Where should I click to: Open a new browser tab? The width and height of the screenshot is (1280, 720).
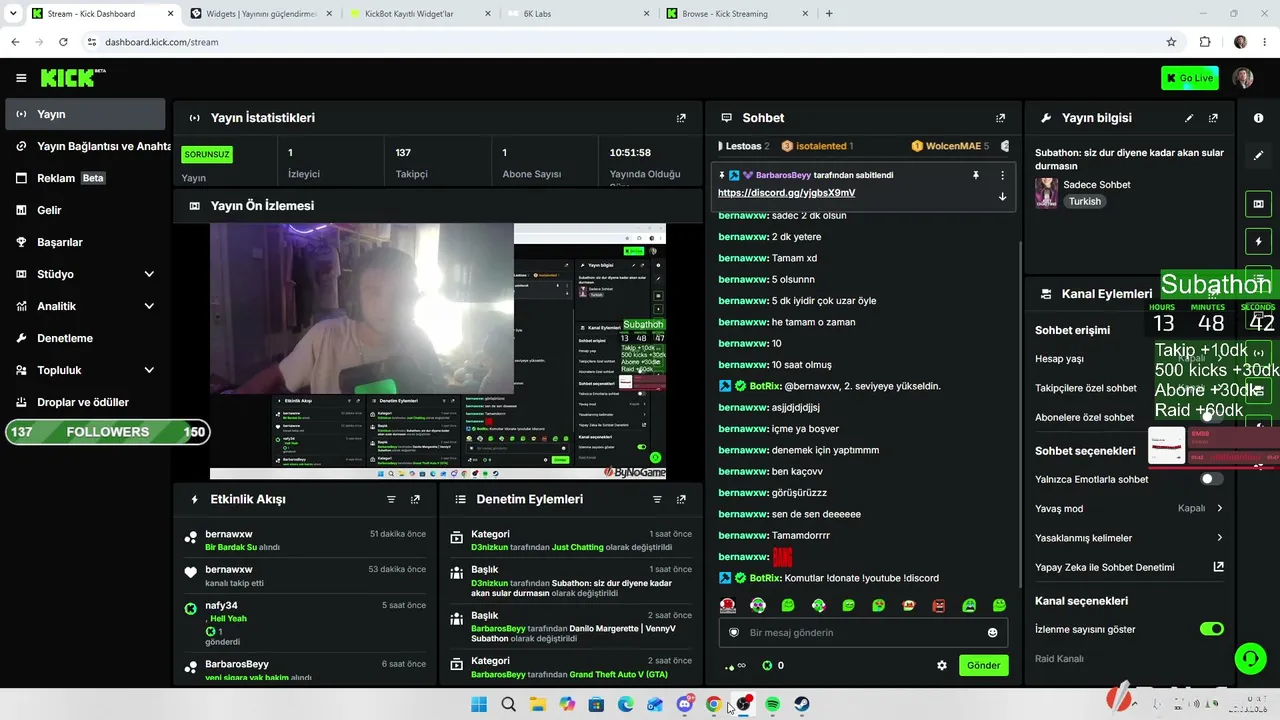point(829,14)
